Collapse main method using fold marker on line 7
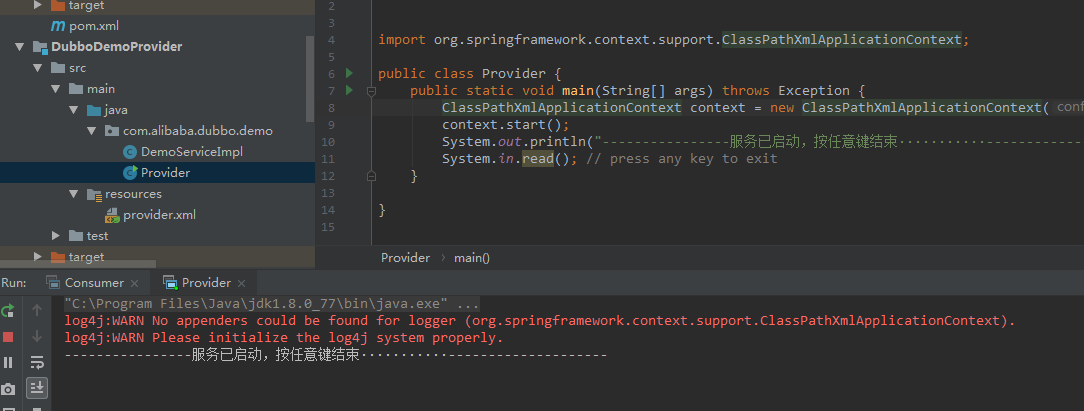This screenshot has height=411, width=1084. [371, 90]
